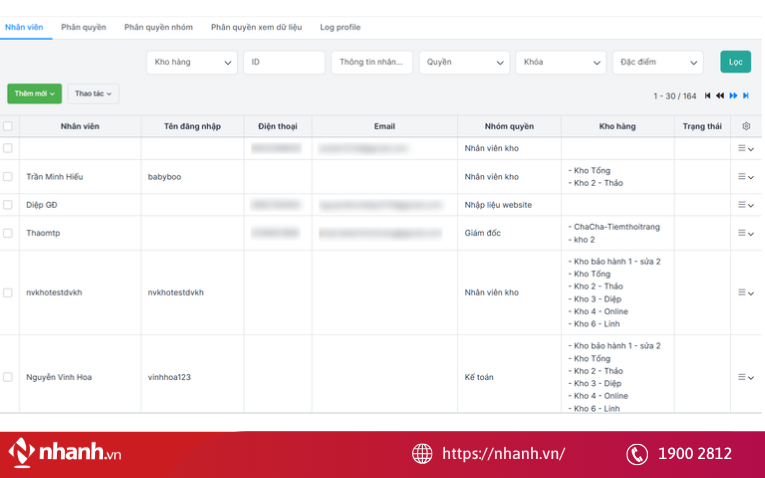Image resolution: width=765 pixels, height=478 pixels.
Task: Tick Nguyễn Vinh Hoa's checkbox
Action: (8, 377)
